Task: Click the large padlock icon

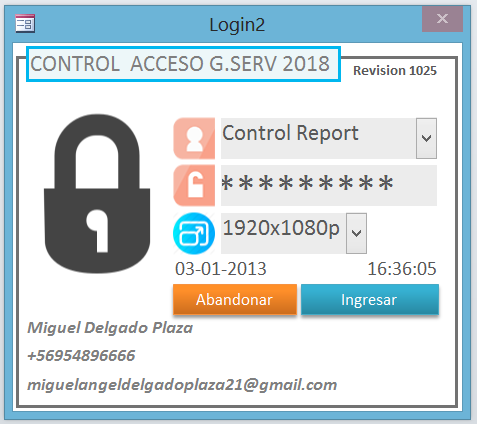Action: click(97, 194)
